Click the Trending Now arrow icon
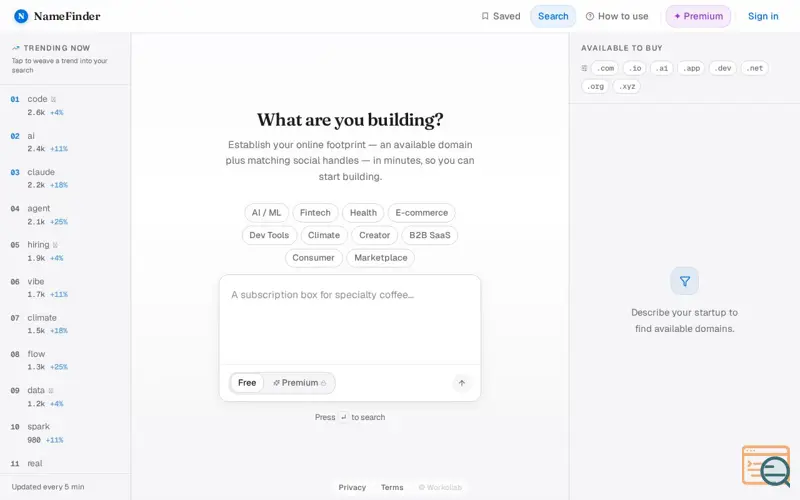Viewport: 800px width, 500px height. (x=16, y=48)
